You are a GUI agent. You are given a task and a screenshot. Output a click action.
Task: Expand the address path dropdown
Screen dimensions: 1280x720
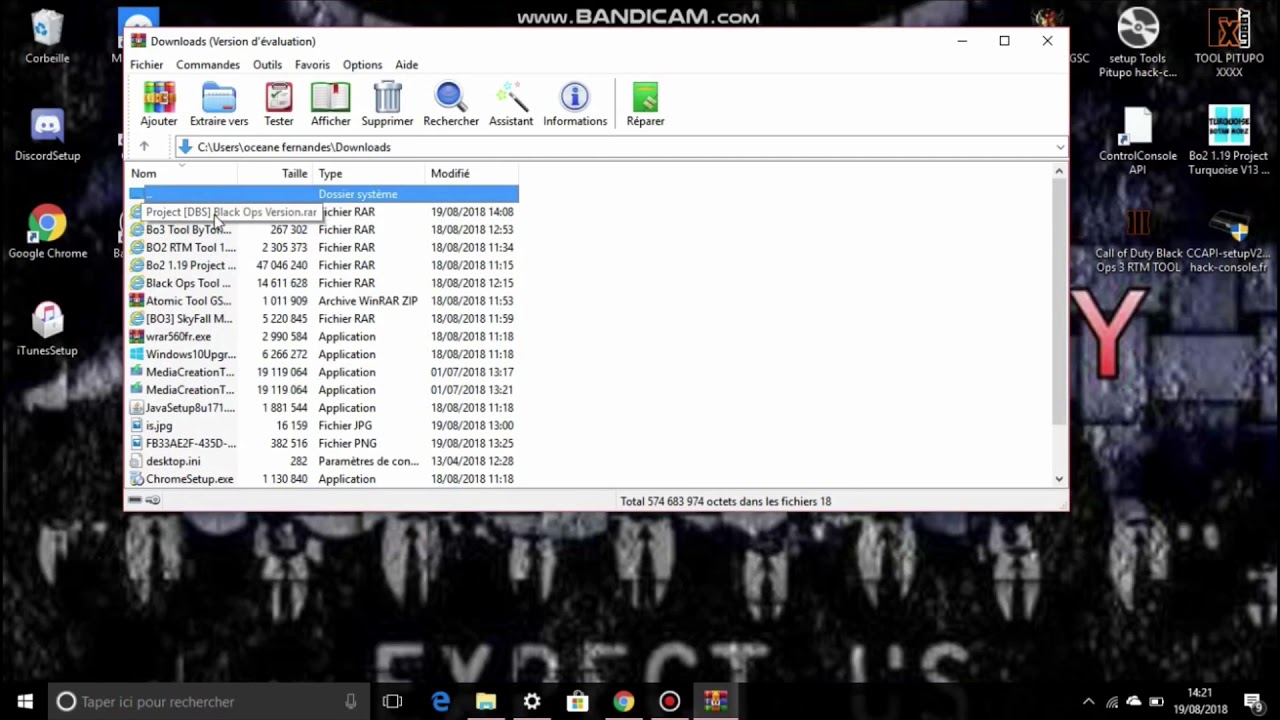pos(1060,147)
